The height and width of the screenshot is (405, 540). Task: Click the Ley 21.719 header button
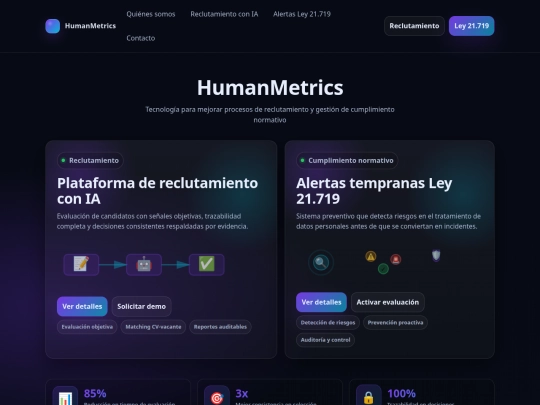click(x=471, y=26)
